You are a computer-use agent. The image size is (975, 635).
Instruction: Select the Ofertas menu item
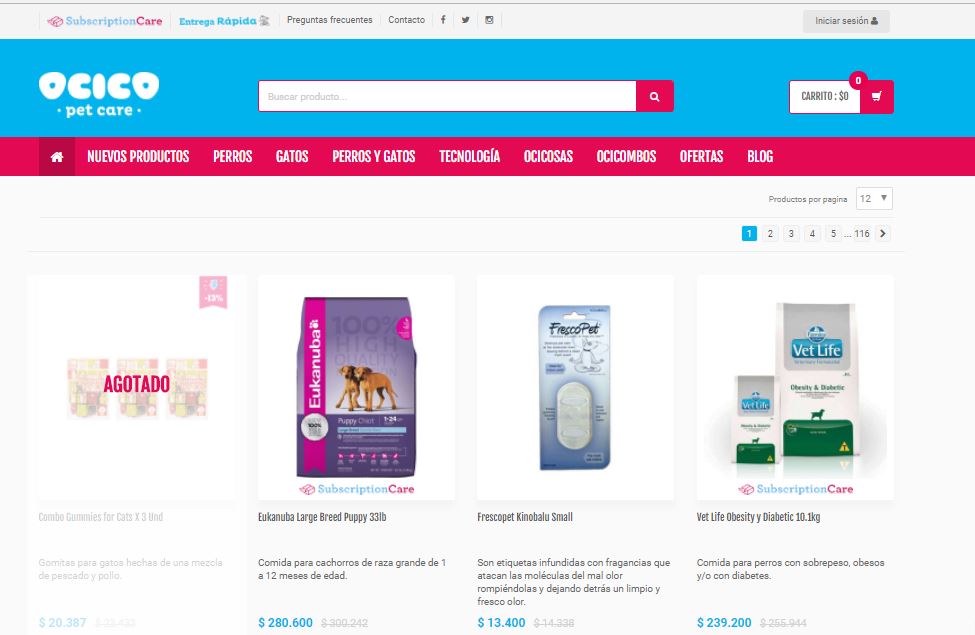coord(701,157)
